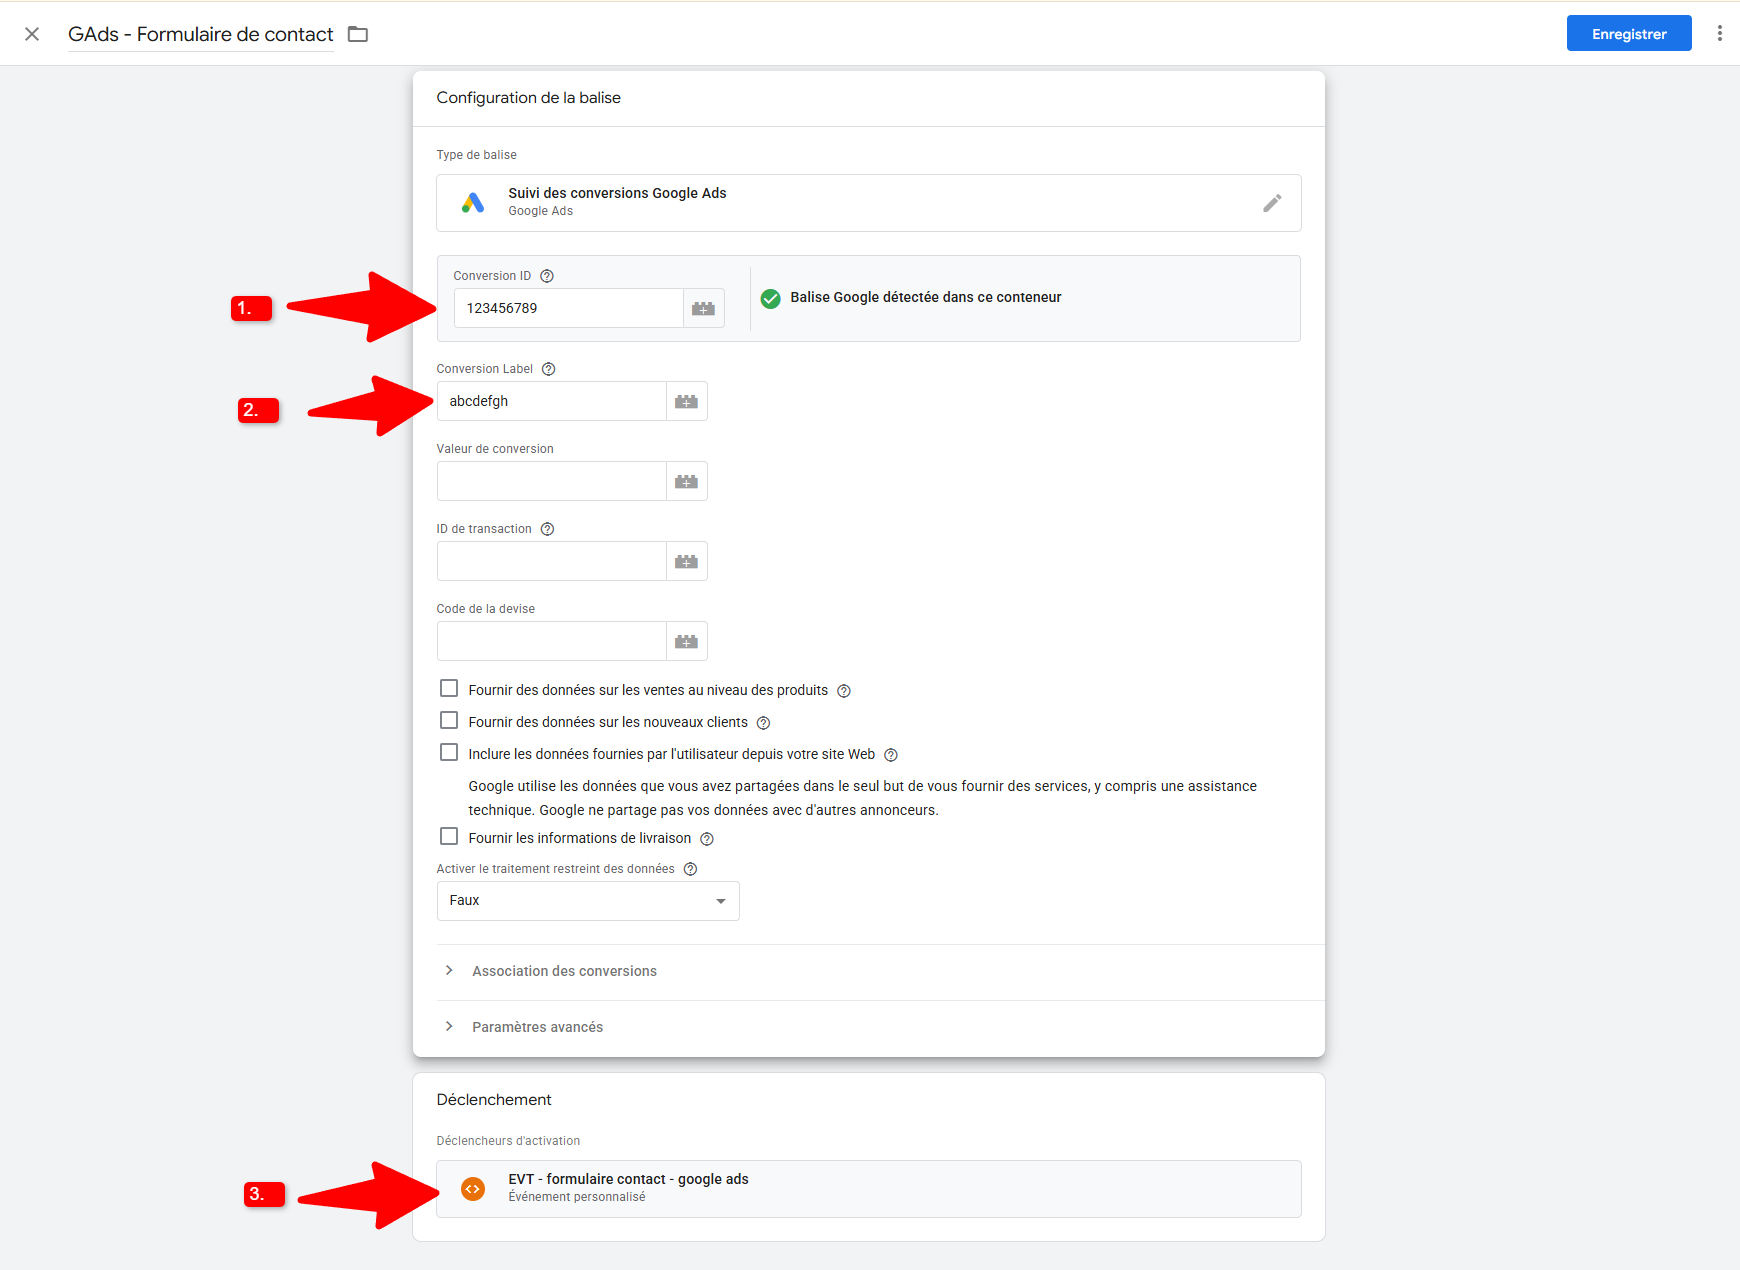Viewport: 1740px width, 1270px height.
Task: Click the orange custom event trigger icon
Action: tap(473, 1189)
